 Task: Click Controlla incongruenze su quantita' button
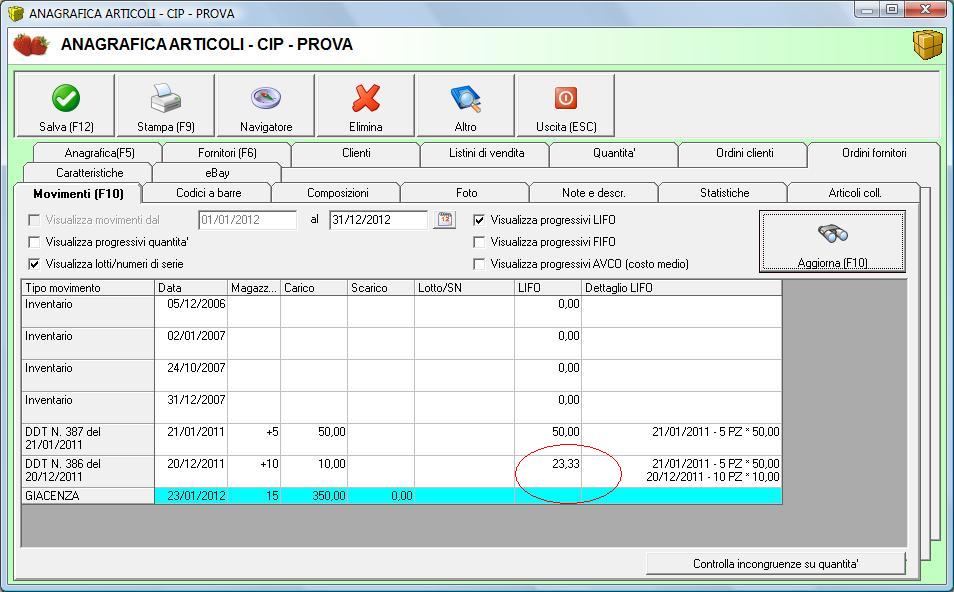776,563
